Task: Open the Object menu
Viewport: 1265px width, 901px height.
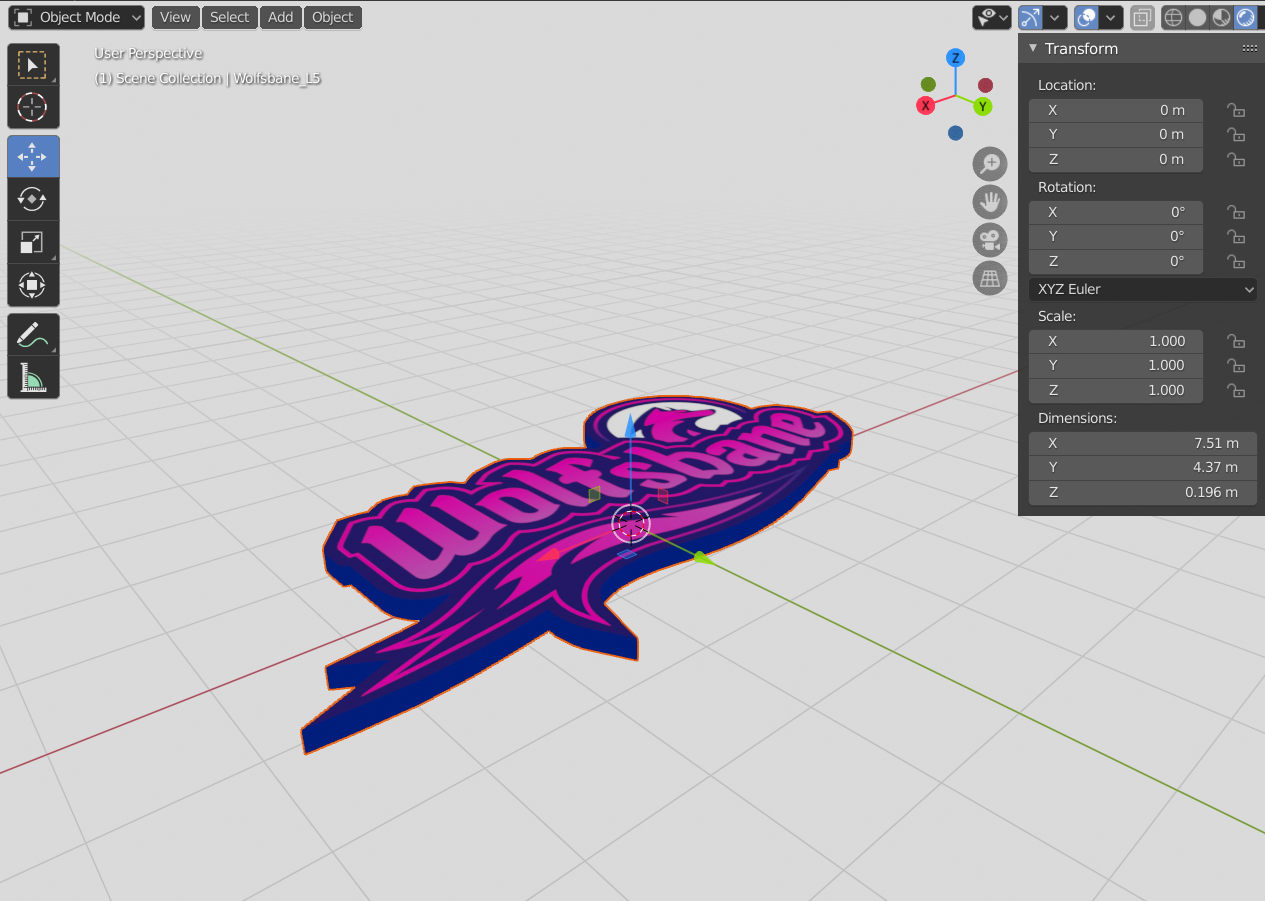Action: 333,17
